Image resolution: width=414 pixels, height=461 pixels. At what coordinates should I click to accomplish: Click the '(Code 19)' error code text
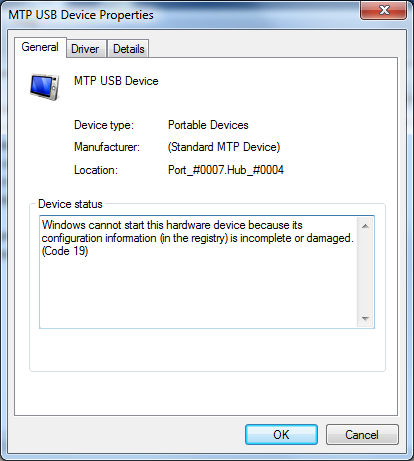[65, 251]
